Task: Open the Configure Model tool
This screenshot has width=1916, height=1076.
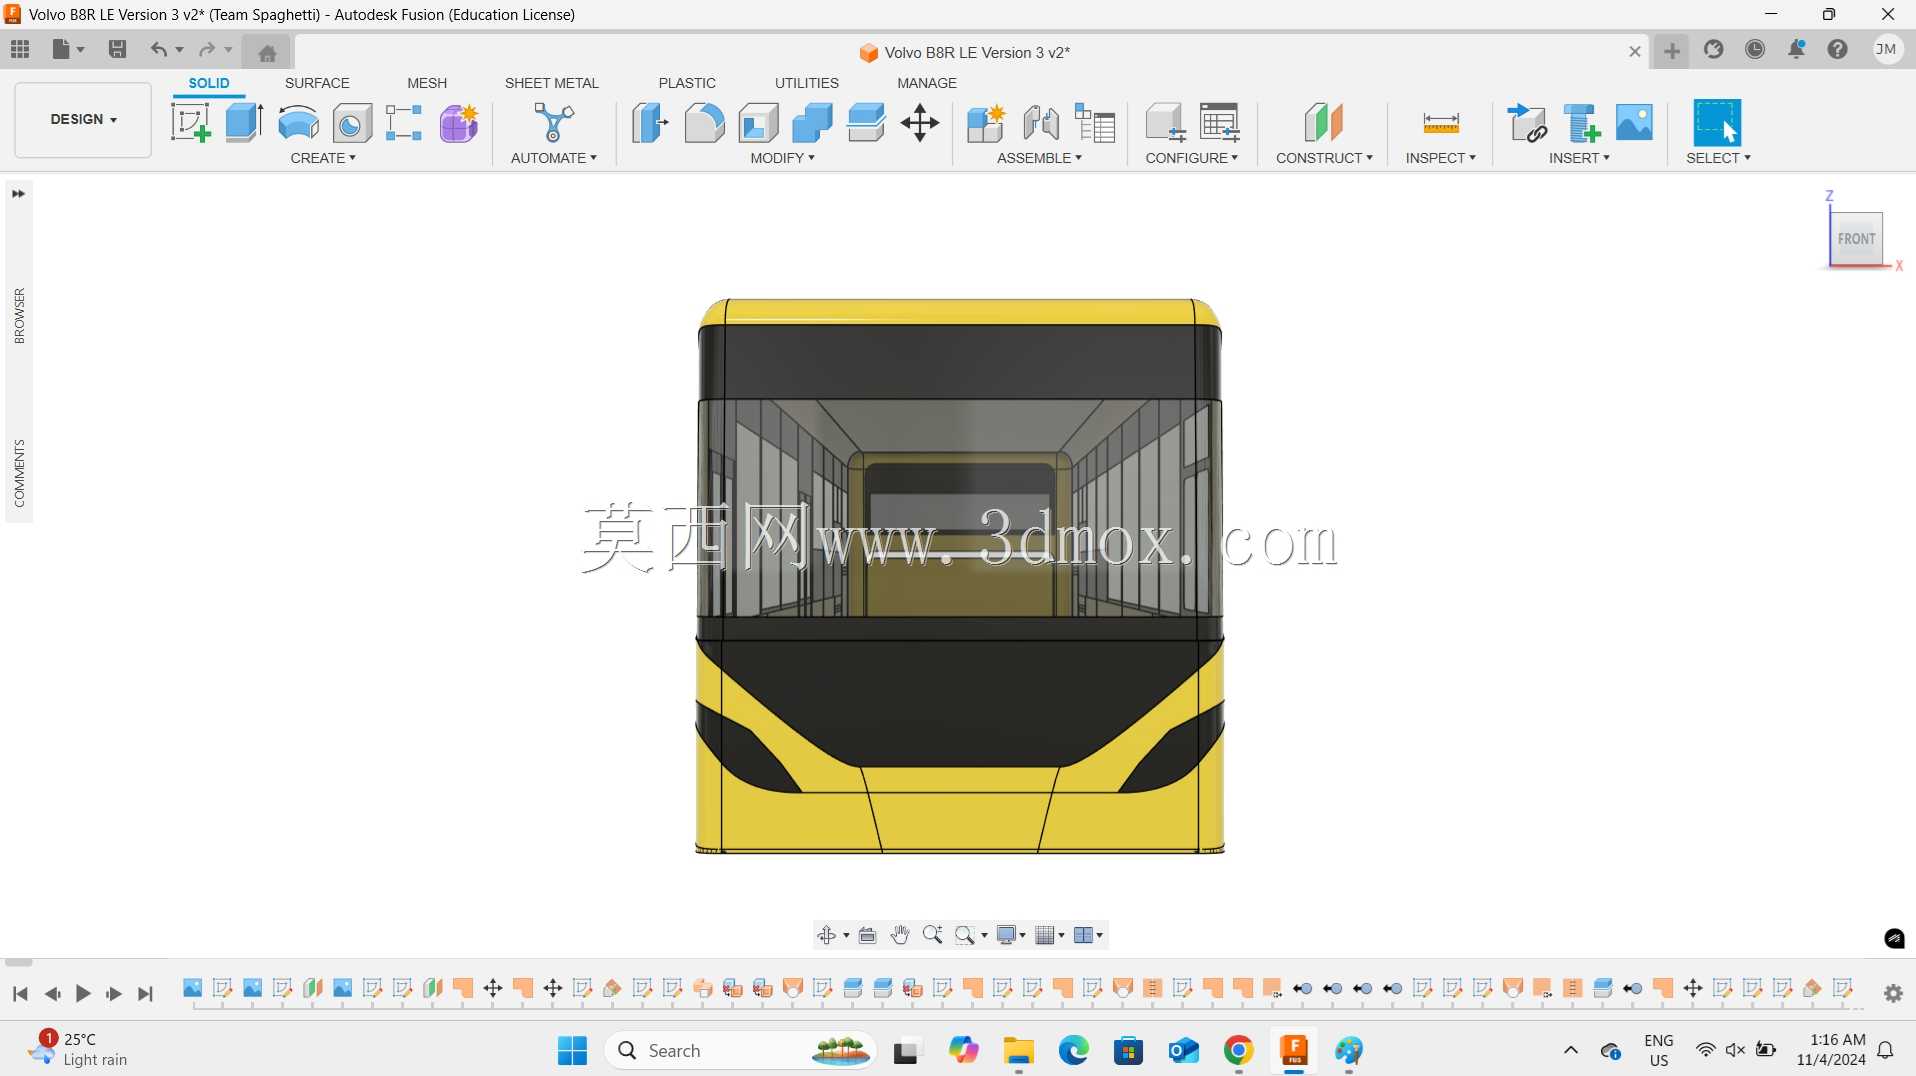Action: pyautogui.click(x=1165, y=123)
